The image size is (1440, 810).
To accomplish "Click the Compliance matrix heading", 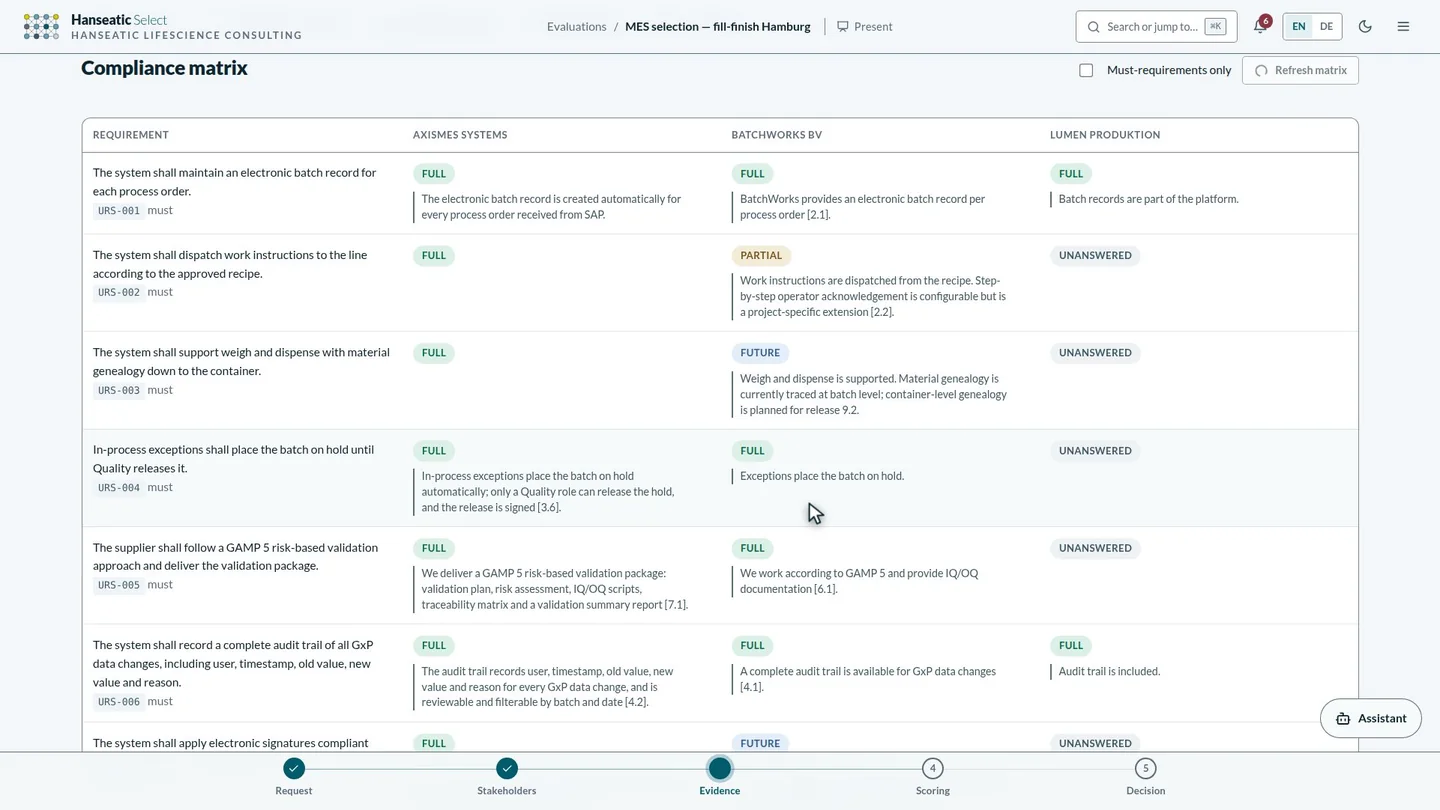I will click(164, 68).
